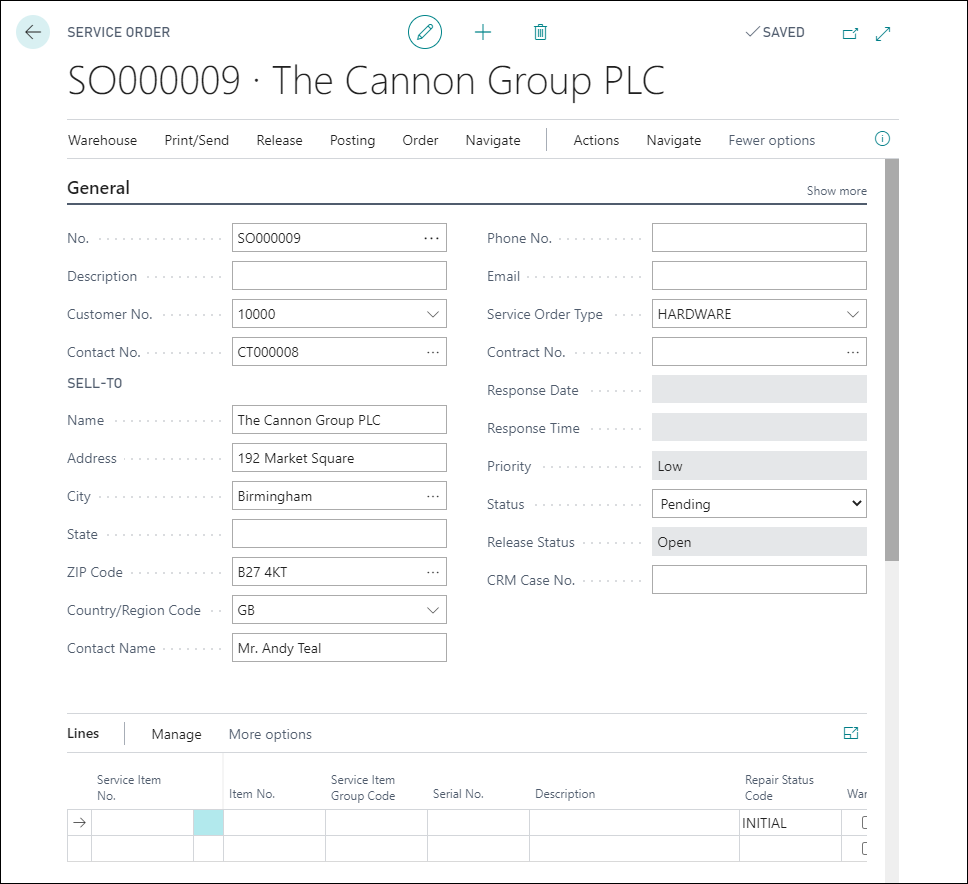
Task: Toggle full-screen expand arrows icon
Action: coord(883,33)
